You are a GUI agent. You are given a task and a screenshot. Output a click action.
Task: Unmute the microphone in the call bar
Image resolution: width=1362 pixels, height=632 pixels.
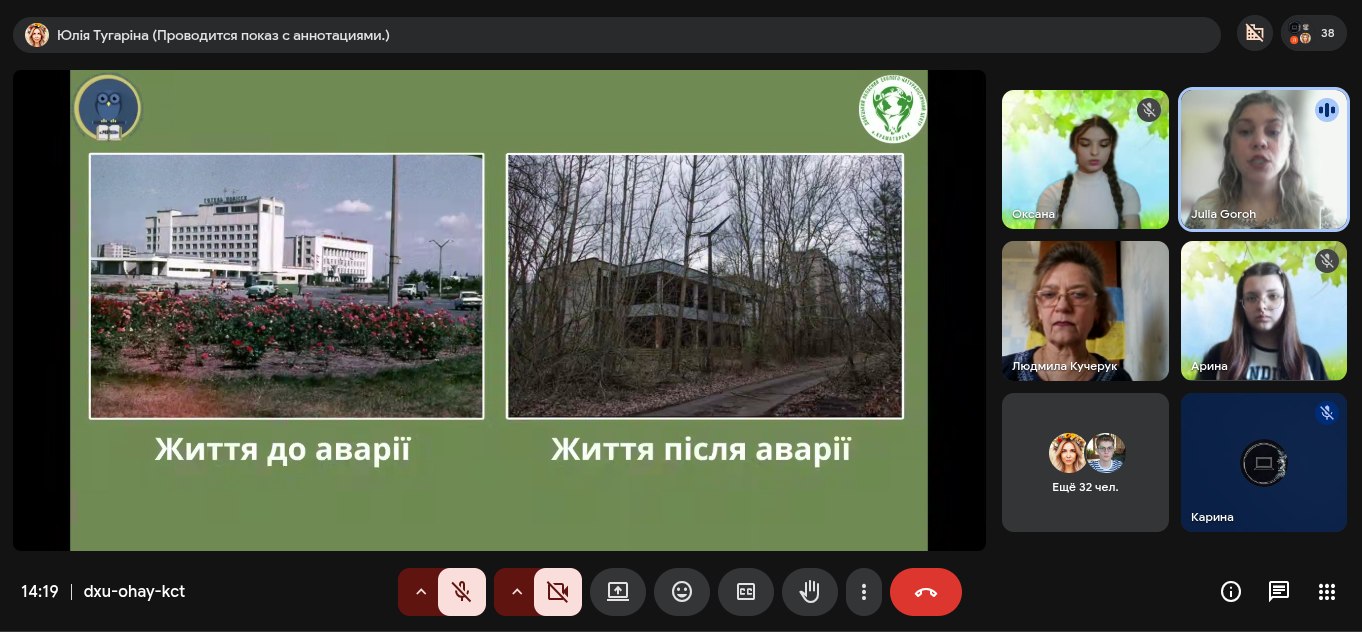click(461, 592)
